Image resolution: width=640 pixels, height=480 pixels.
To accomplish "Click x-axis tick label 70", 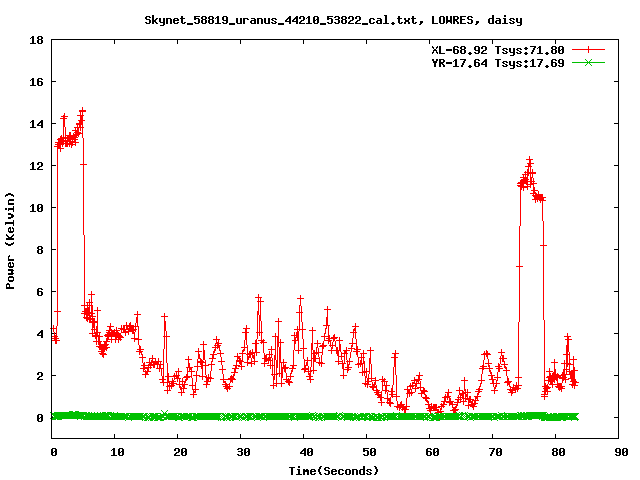I will 495,452.
